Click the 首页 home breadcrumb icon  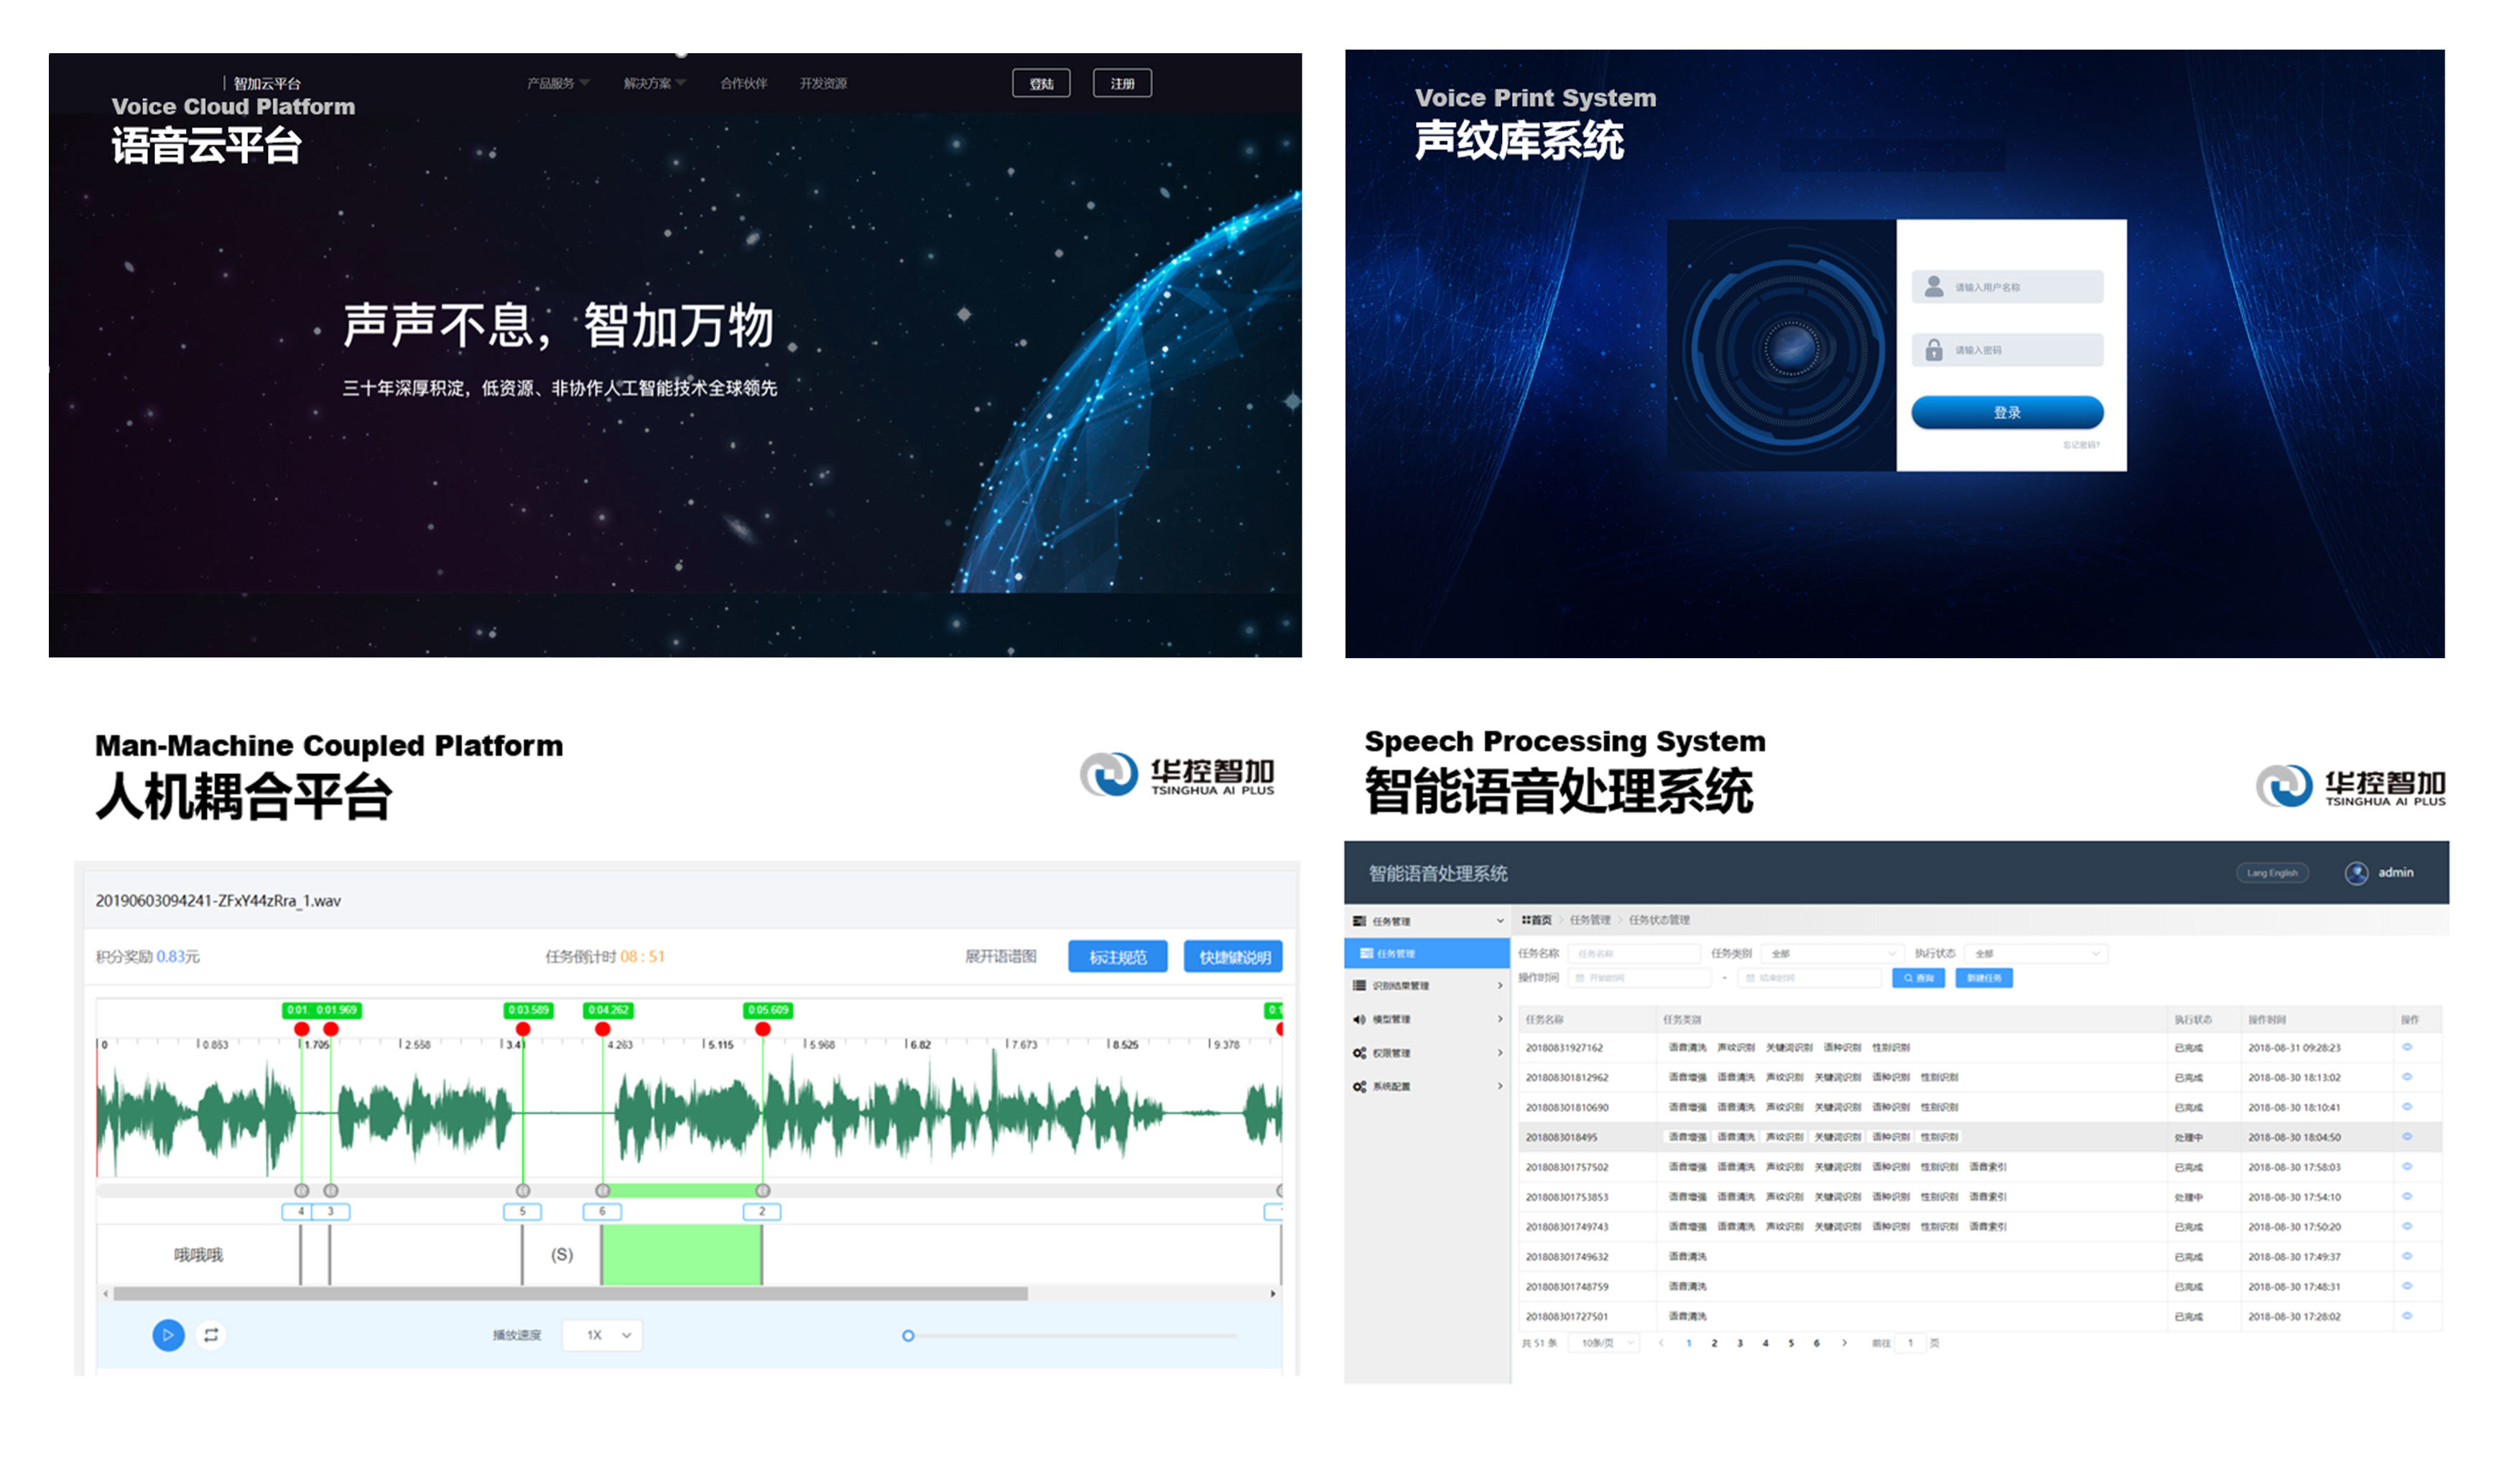pos(1528,920)
